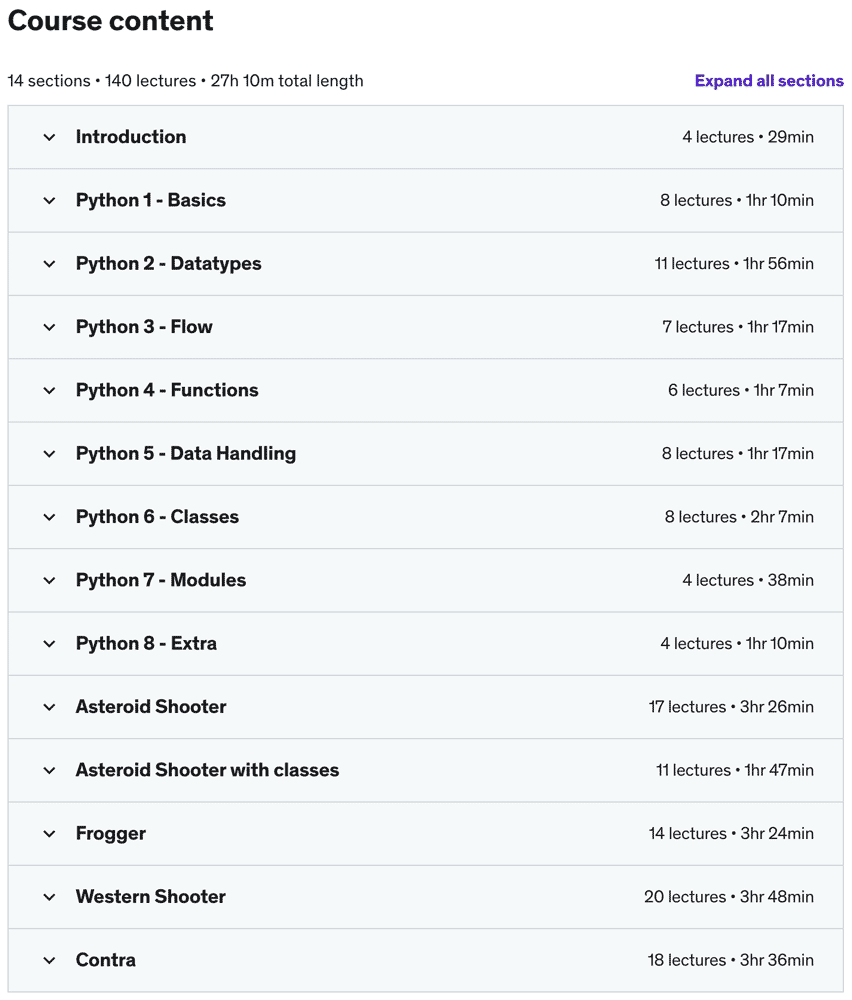Expand Python 6 - Classes arrow icon
Viewport: 852px width, 1000px height.
(x=49, y=517)
